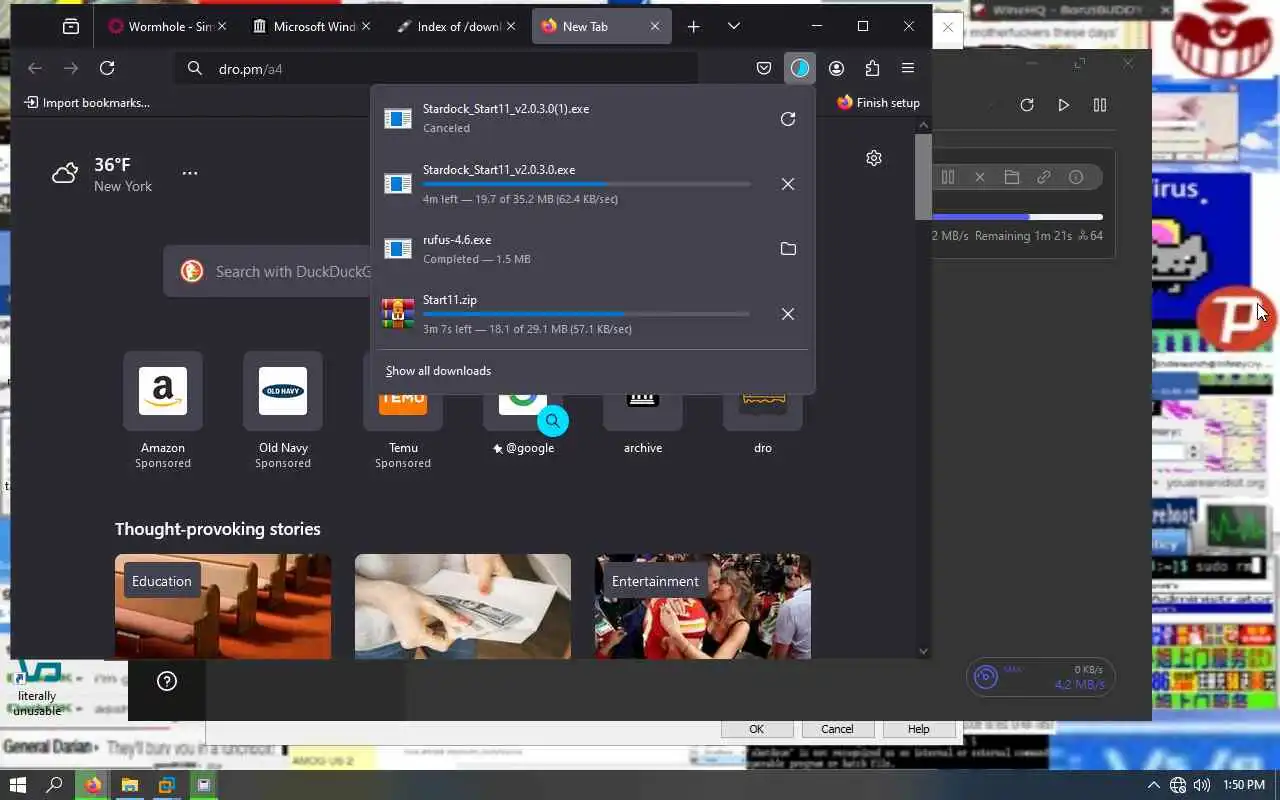The height and width of the screenshot is (800, 1280).
Task: Go back one page in Firefox
Action: (x=35, y=68)
